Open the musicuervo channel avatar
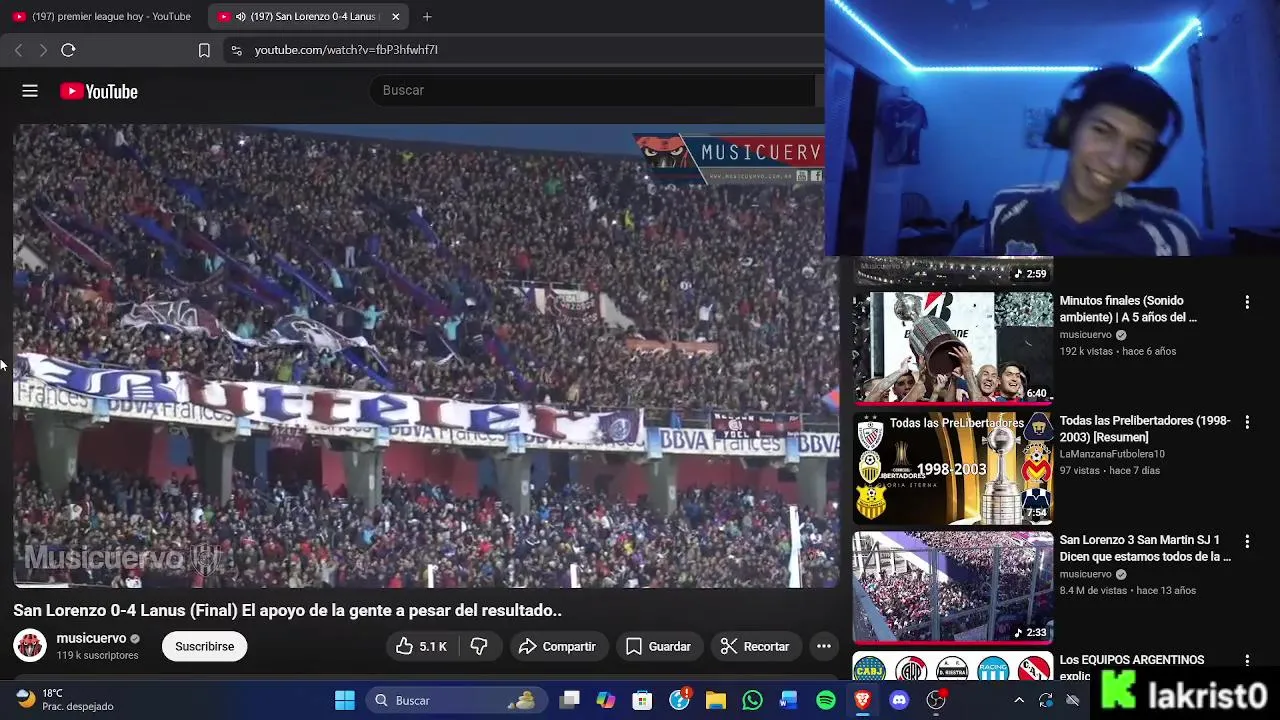The height and width of the screenshot is (720, 1280). 30,646
